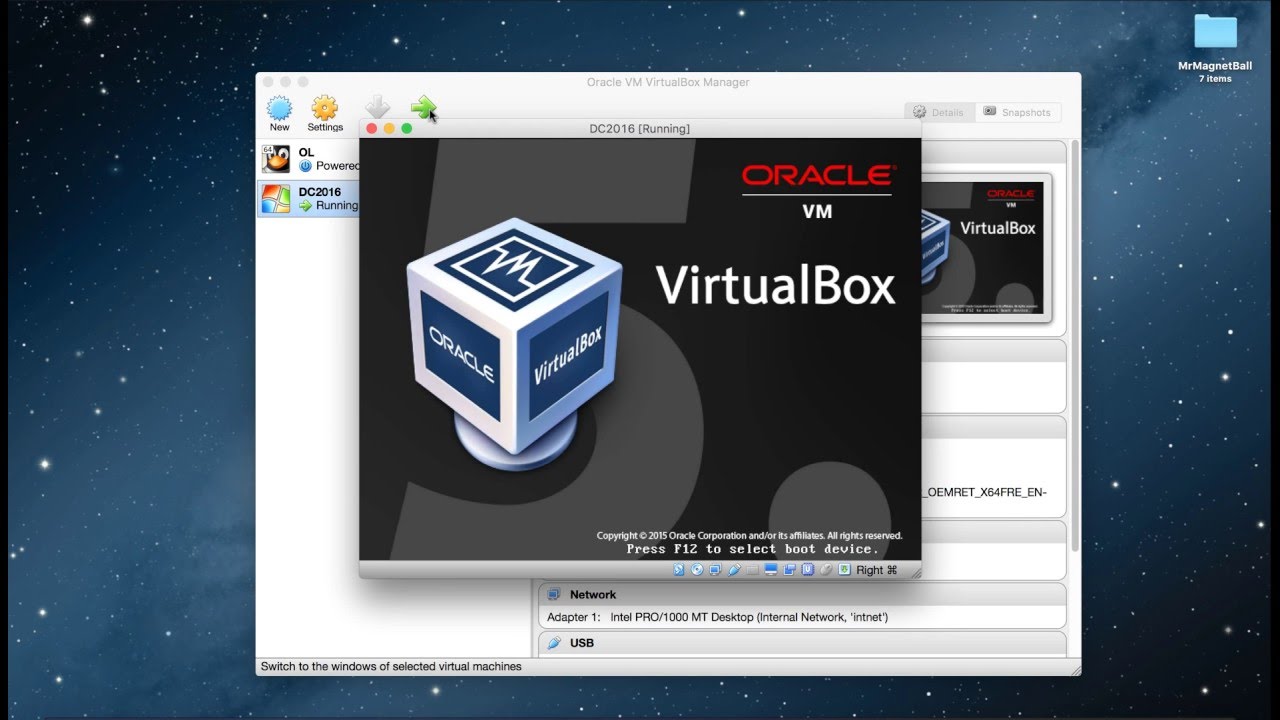Screen dimensions: 1280x720
Task: Click the green-arrow keyboard capture icon in VM status bar
Action: pos(845,570)
